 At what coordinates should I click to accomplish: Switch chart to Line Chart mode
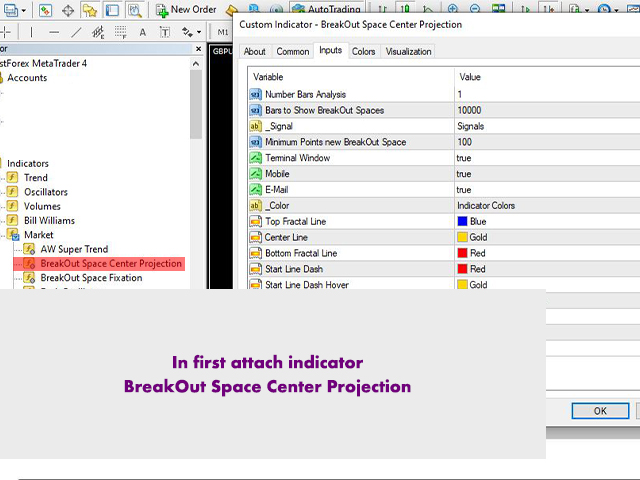(427, 9)
